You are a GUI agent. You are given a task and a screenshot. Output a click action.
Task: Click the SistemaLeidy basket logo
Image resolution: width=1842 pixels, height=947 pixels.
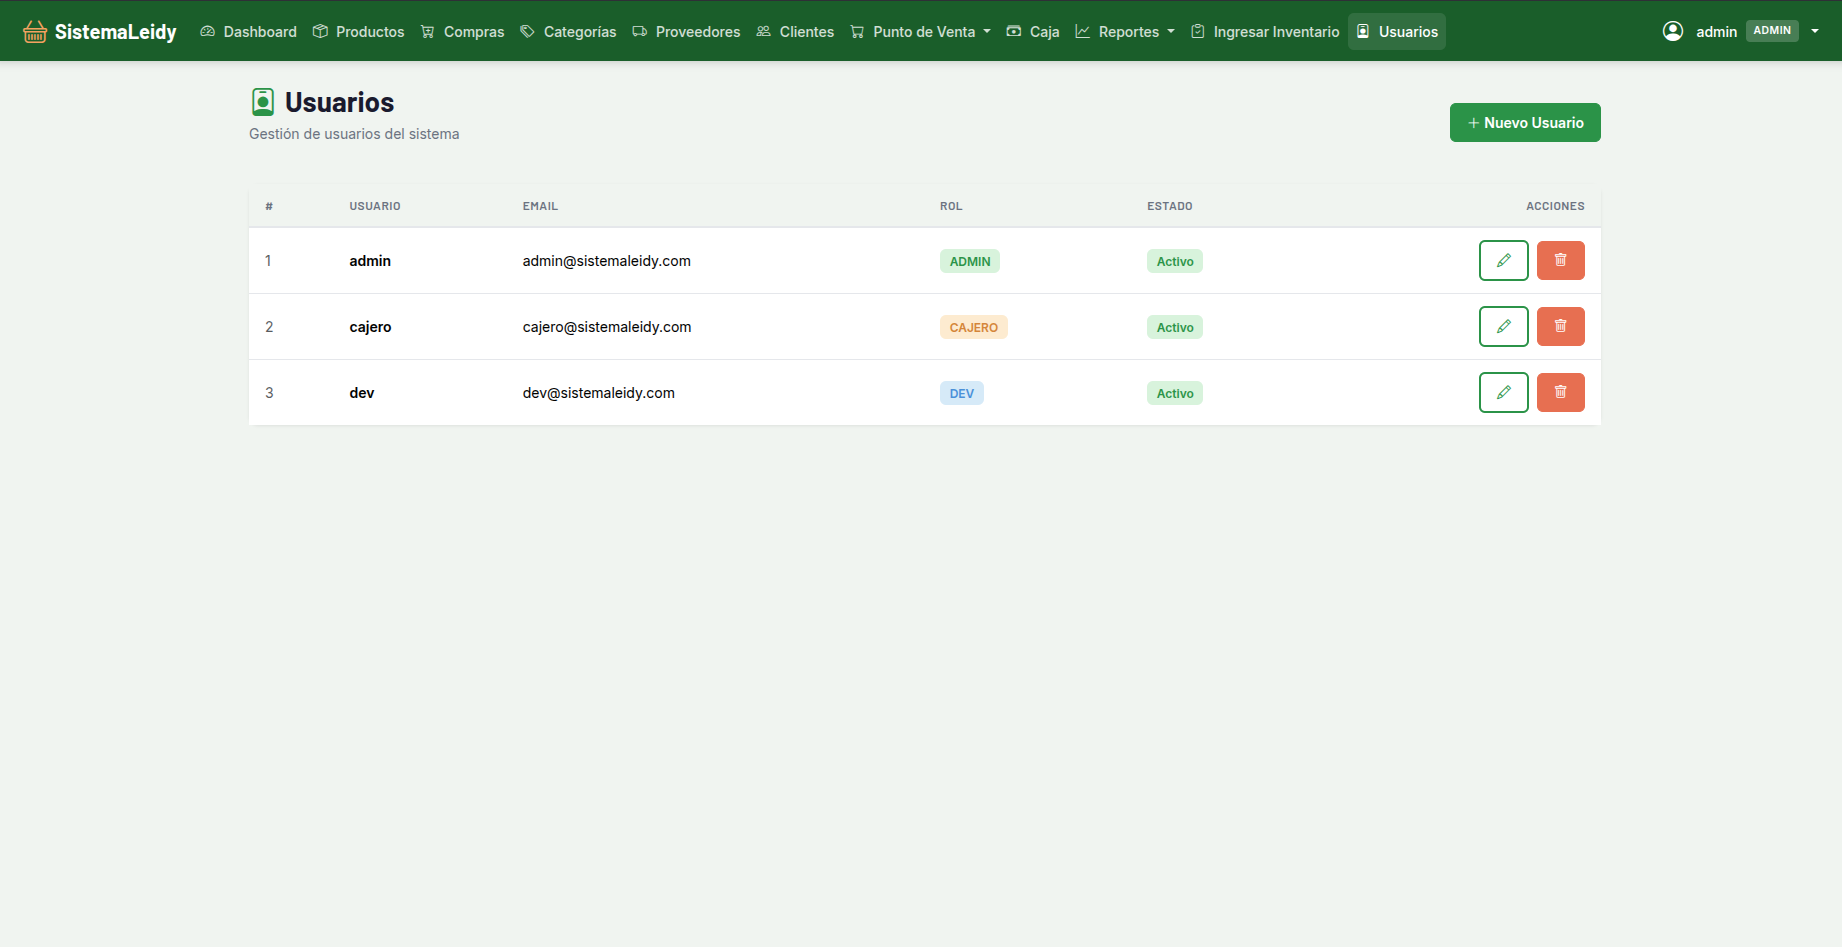pos(35,32)
